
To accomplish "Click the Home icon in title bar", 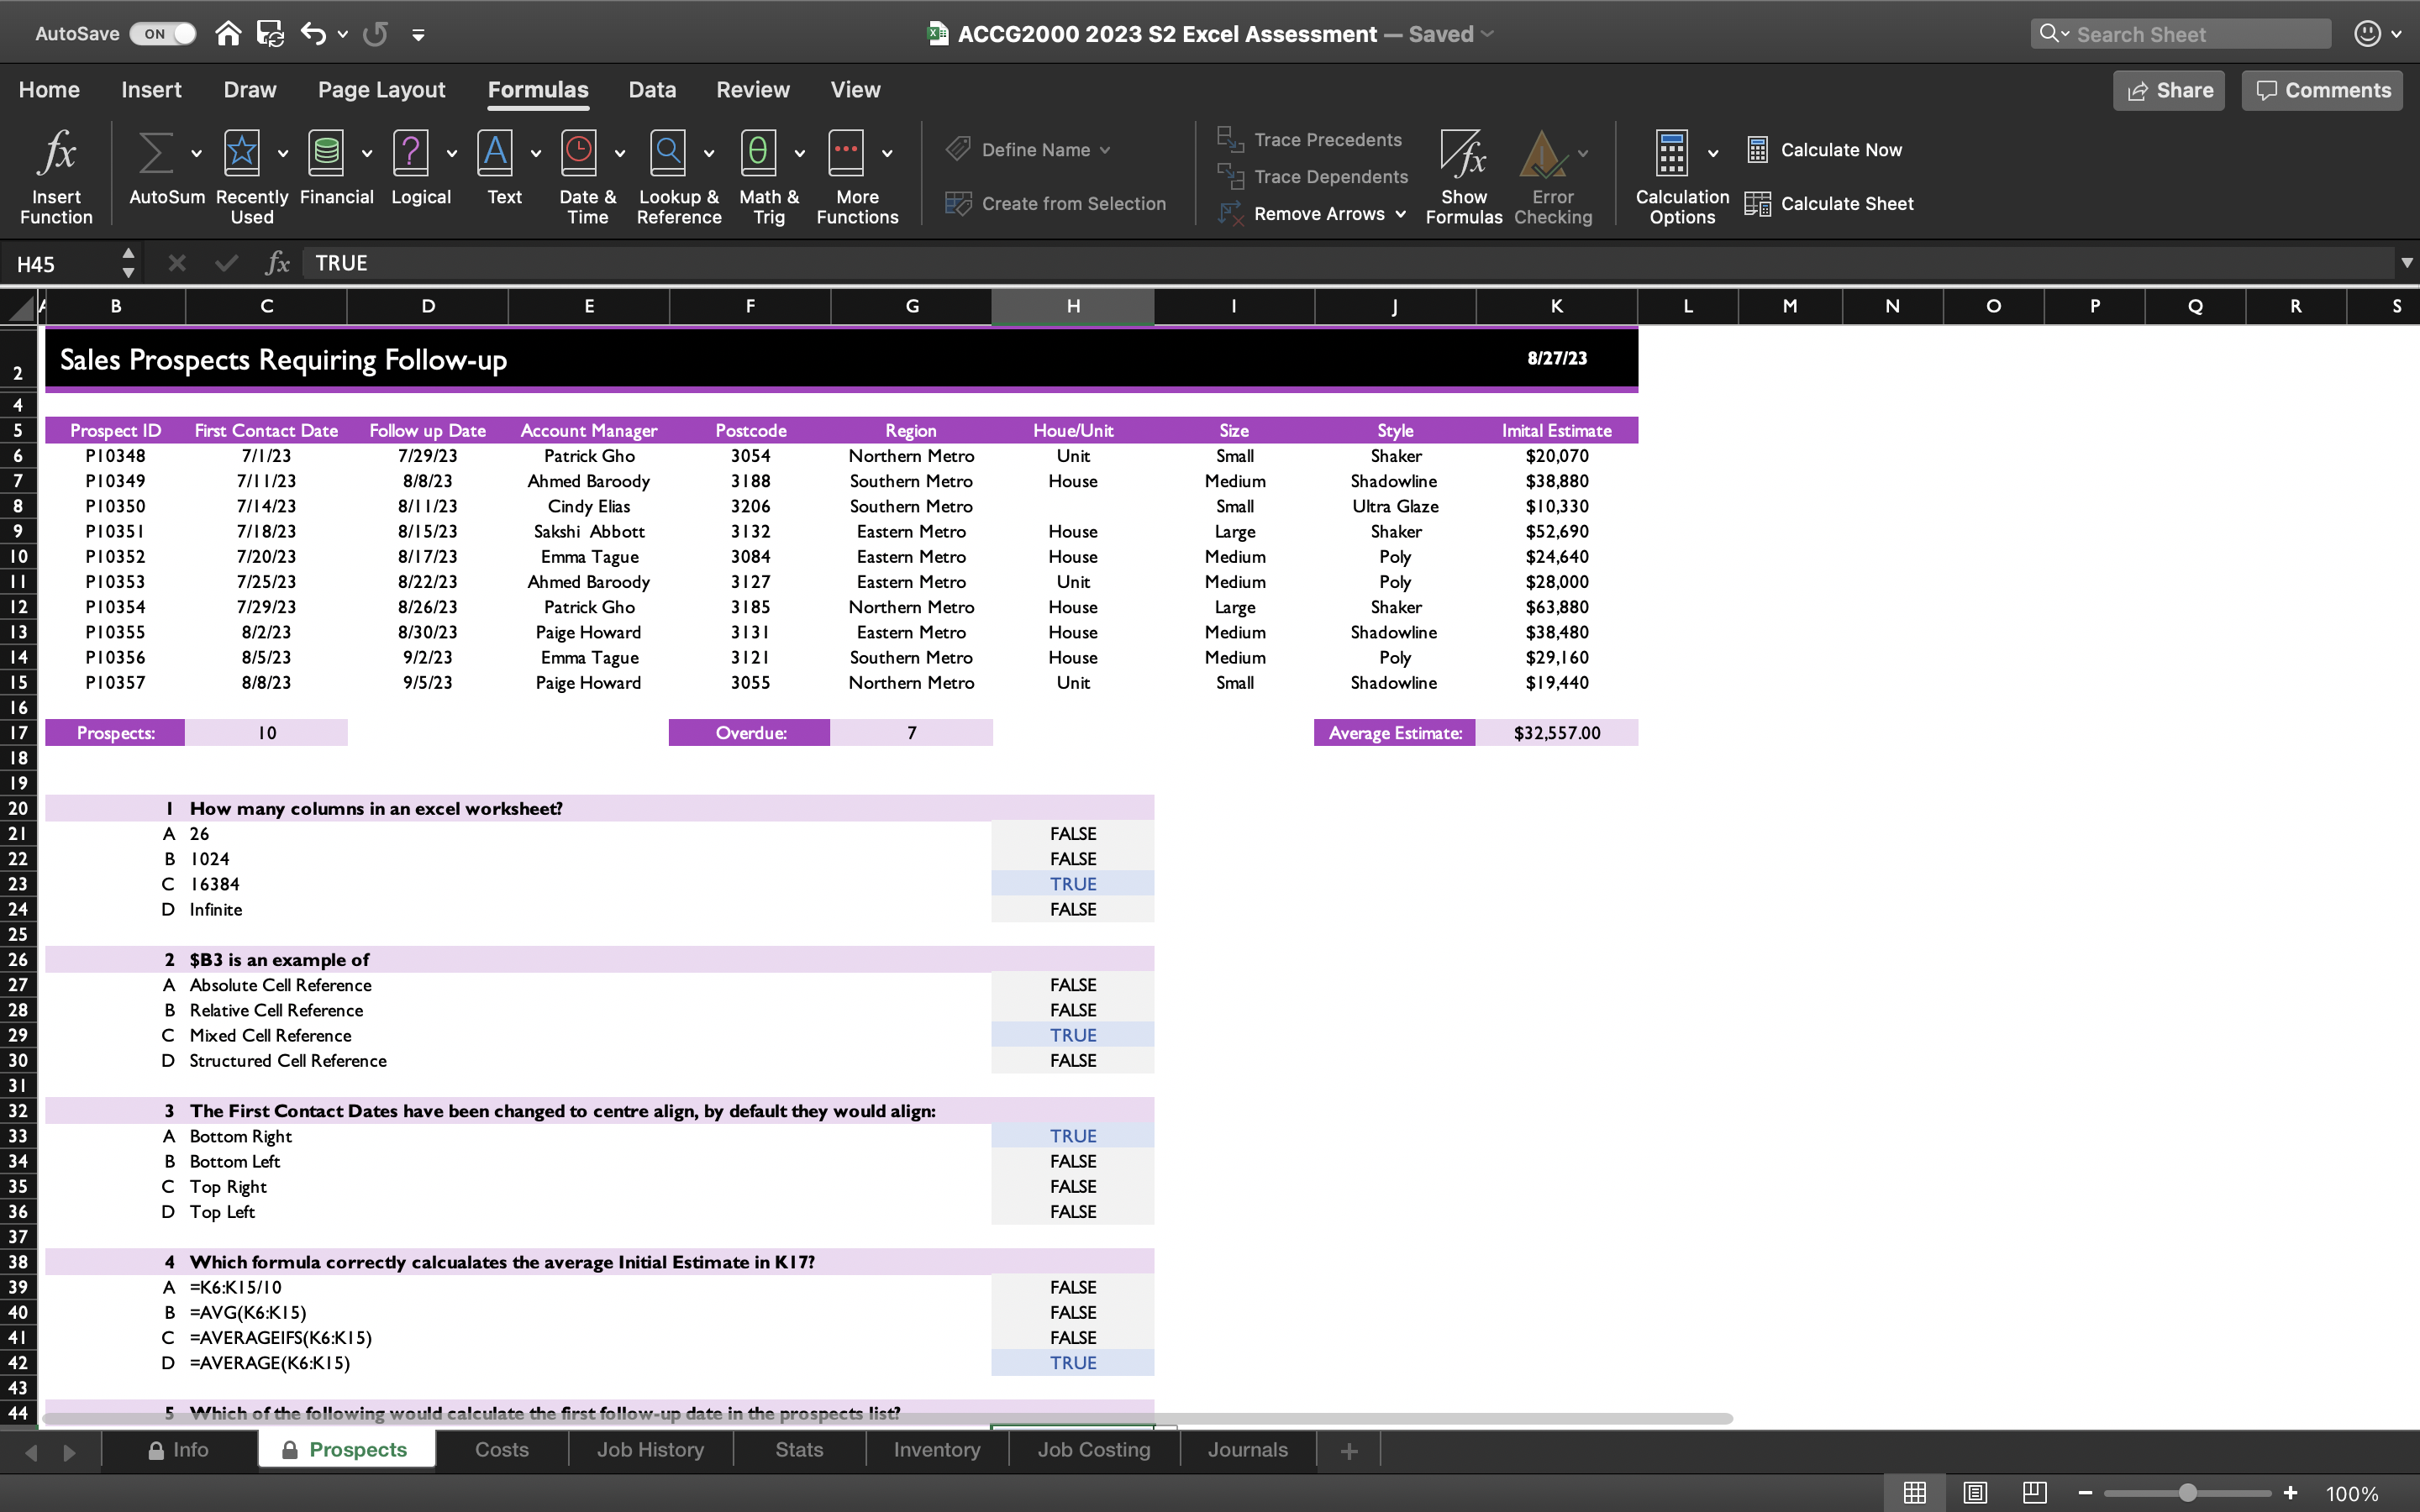I will tap(228, 34).
